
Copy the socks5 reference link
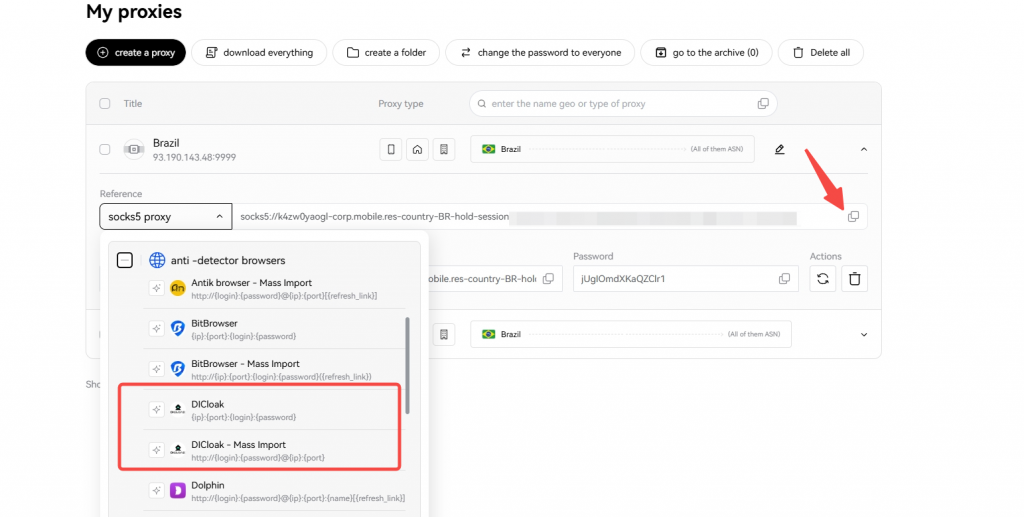point(853,216)
